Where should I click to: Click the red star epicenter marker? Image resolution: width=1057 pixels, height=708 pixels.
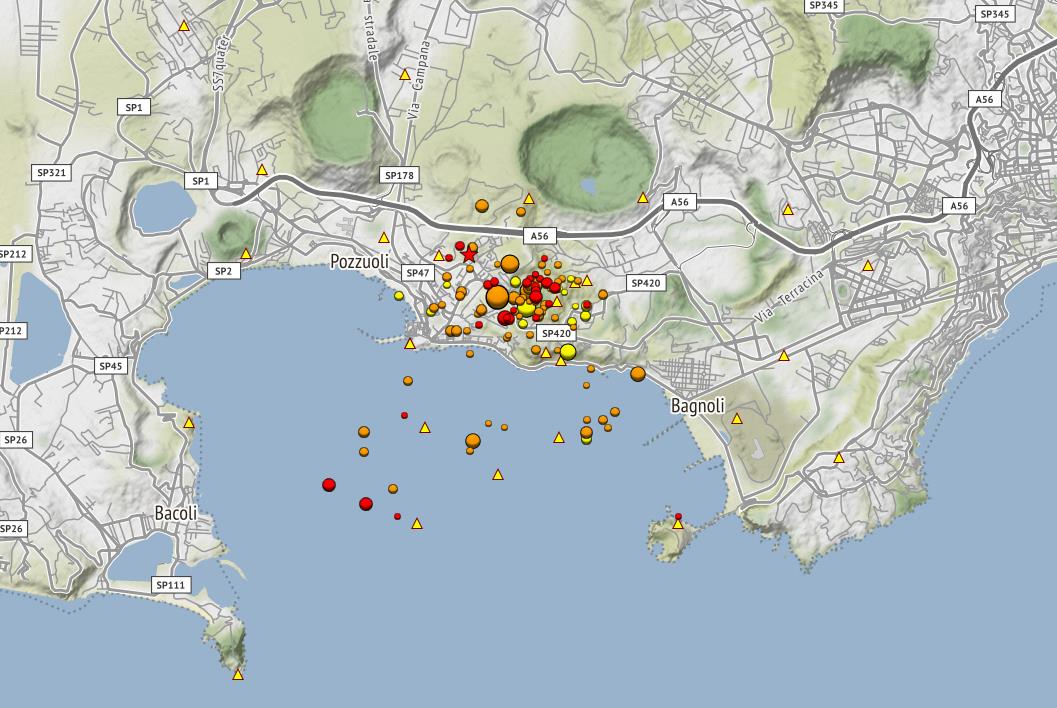(x=470, y=254)
